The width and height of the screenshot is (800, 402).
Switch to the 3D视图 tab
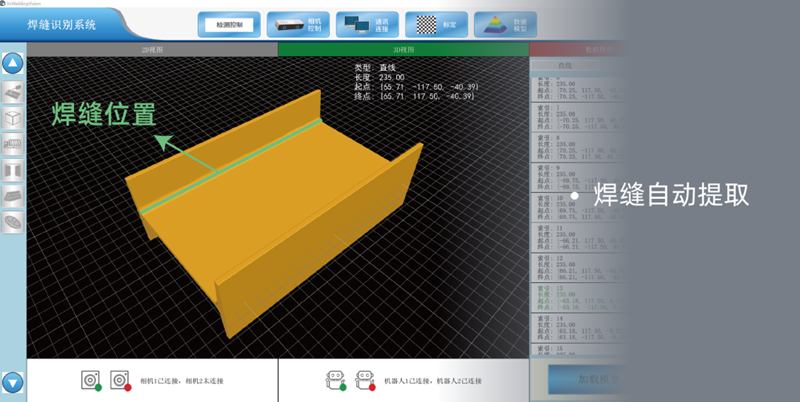[x=403, y=48]
